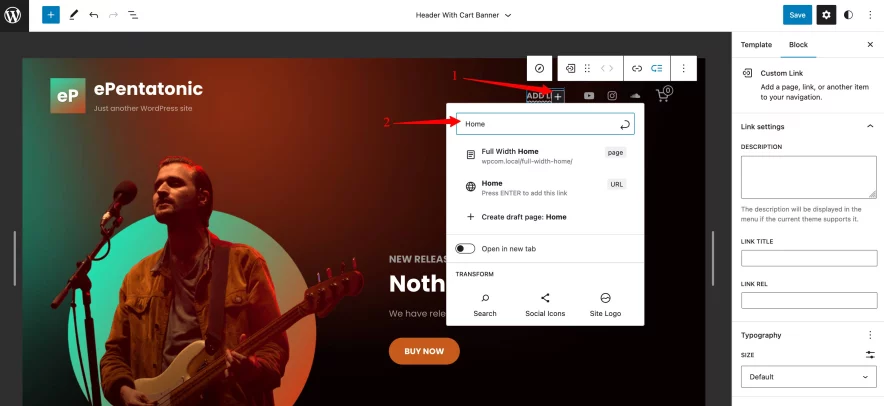Viewport: 884px width, 406px height.
Task: Click the WordPress logo in top-left corner
Action: 14,15
